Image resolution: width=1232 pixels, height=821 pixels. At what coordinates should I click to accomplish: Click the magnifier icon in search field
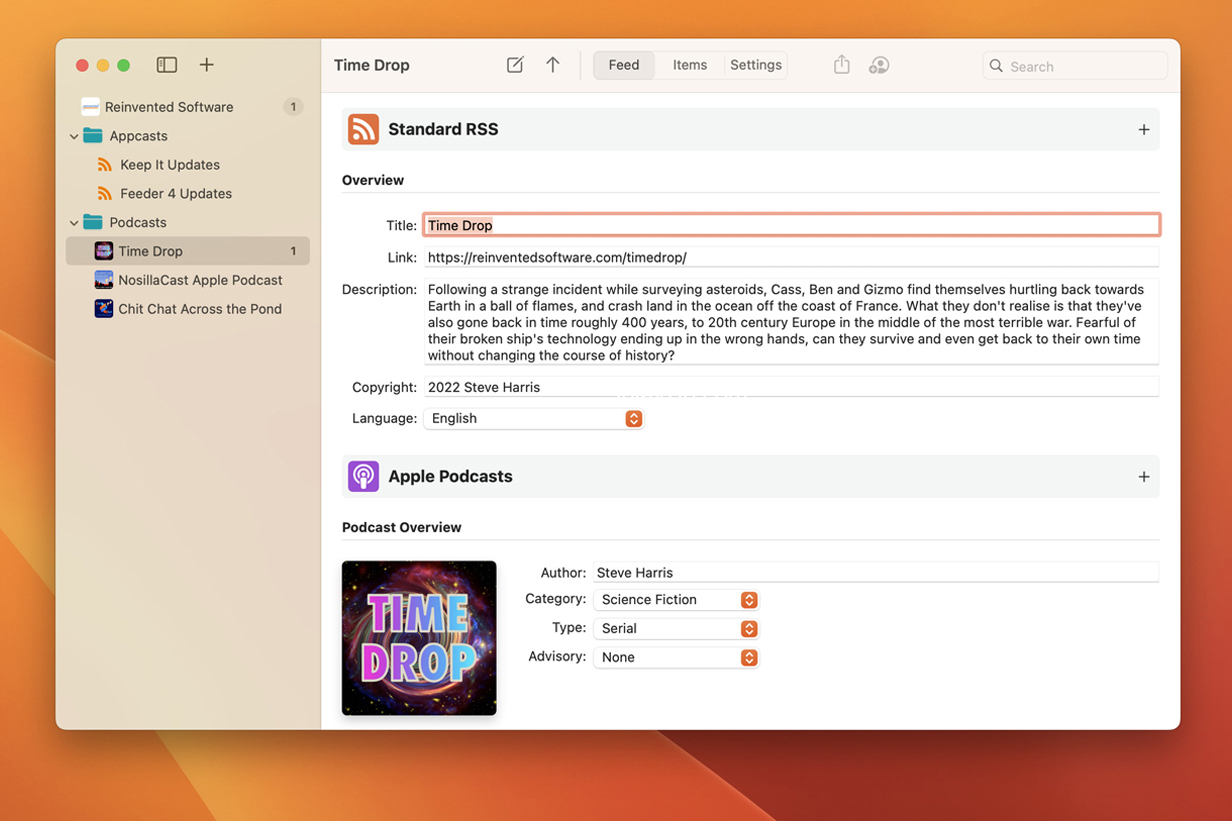(996, 66)
